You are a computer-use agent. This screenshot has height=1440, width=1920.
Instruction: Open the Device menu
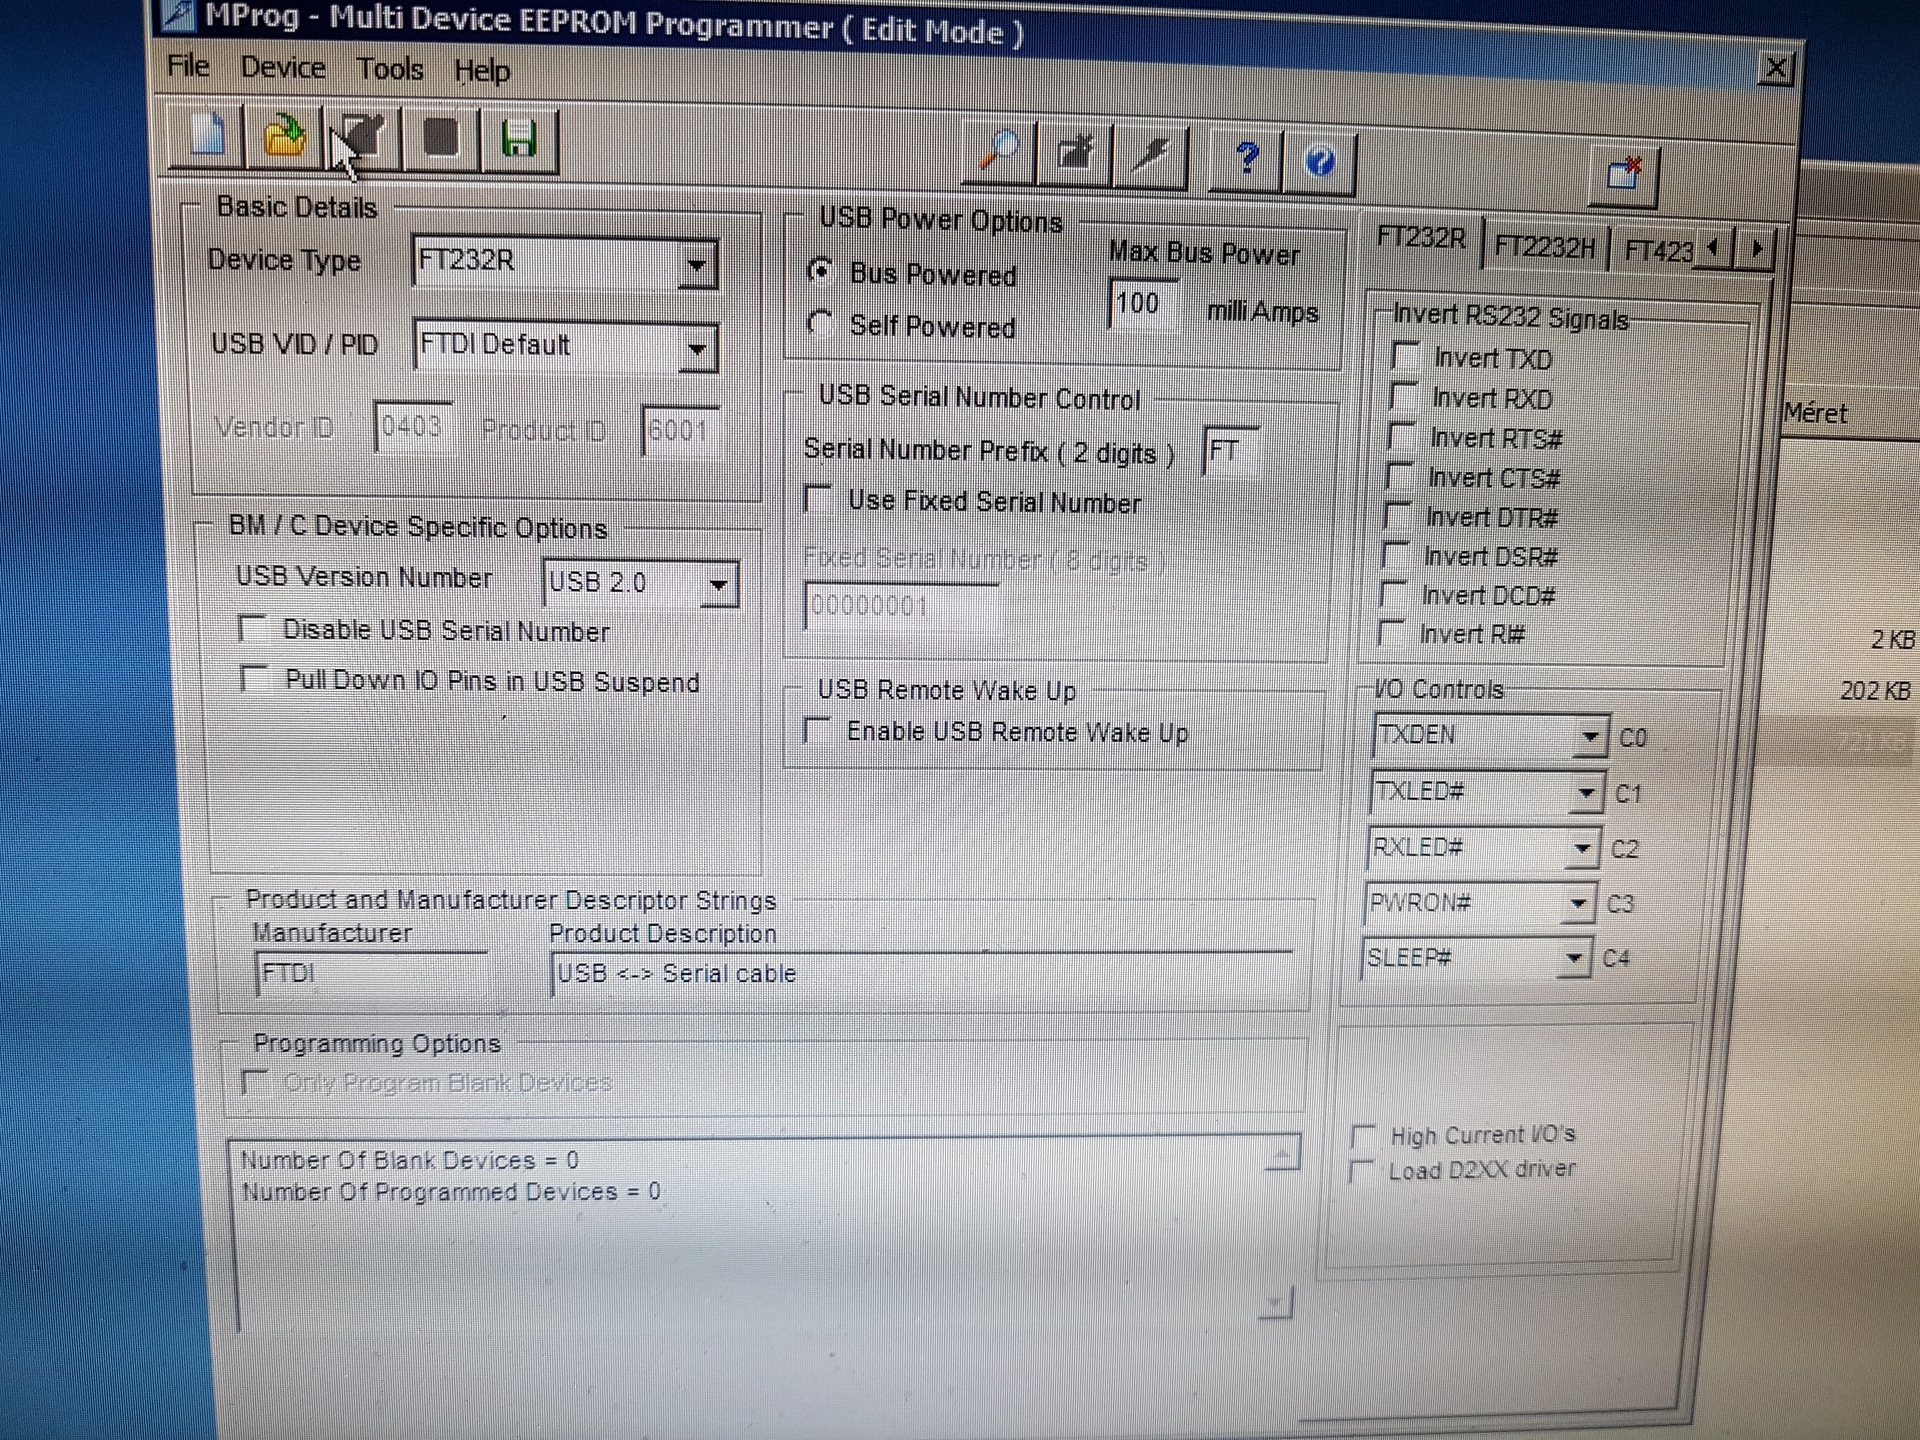pos(283,67)
